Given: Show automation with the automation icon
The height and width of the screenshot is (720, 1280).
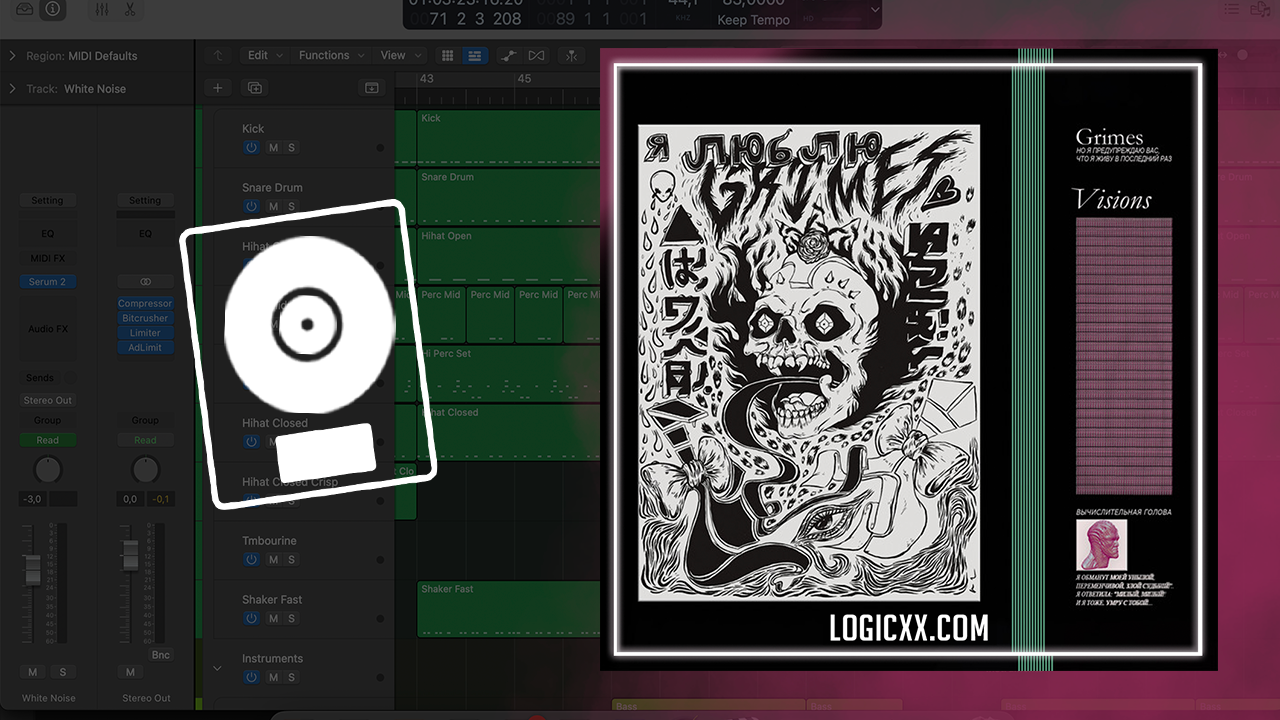Looking at the screenshot, I should 509,56.
